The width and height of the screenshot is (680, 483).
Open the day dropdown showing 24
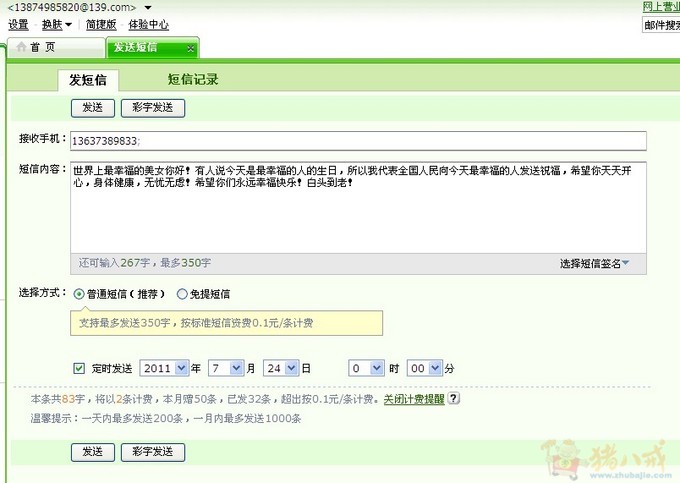[281, 369]
